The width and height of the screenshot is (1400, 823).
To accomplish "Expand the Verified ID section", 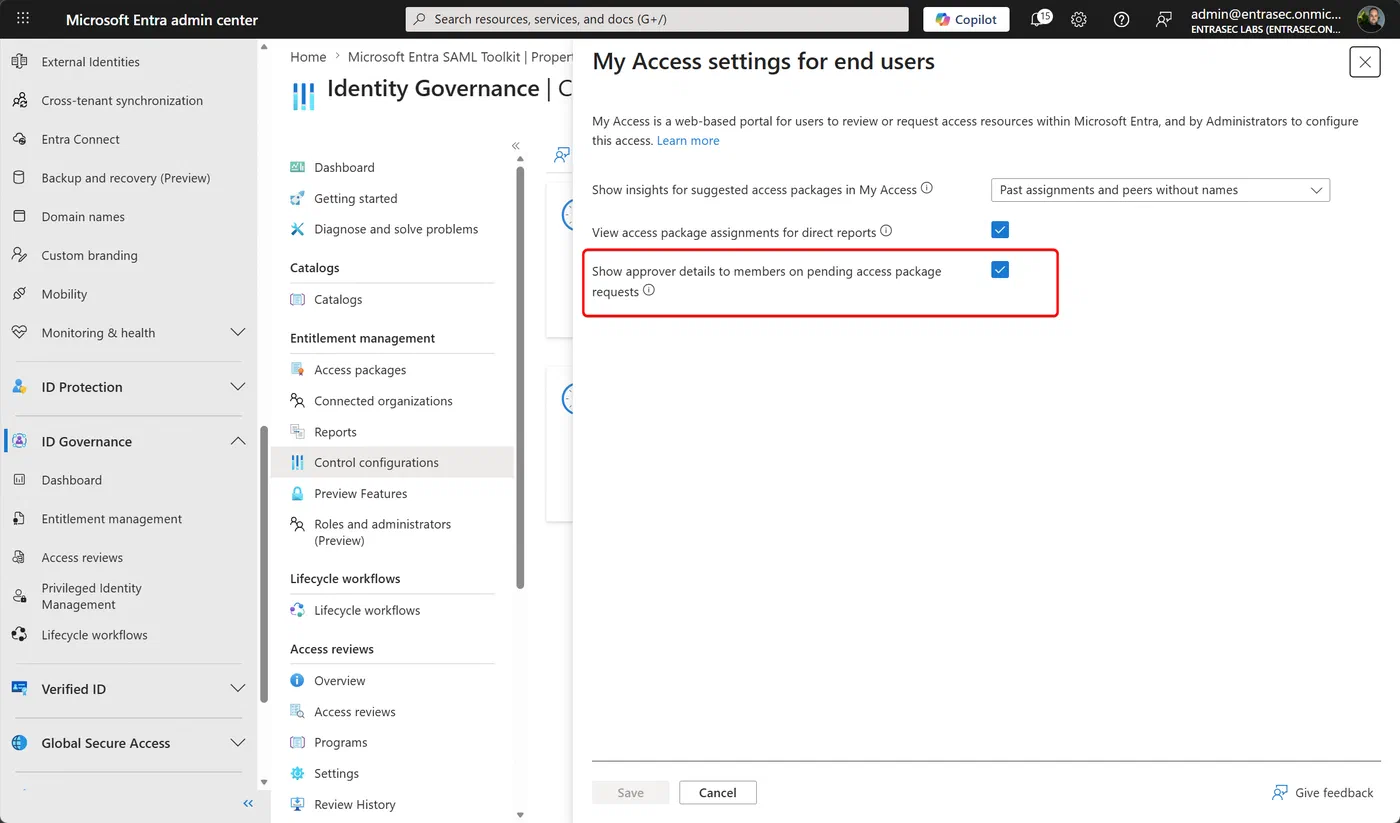I will (238, 689).
